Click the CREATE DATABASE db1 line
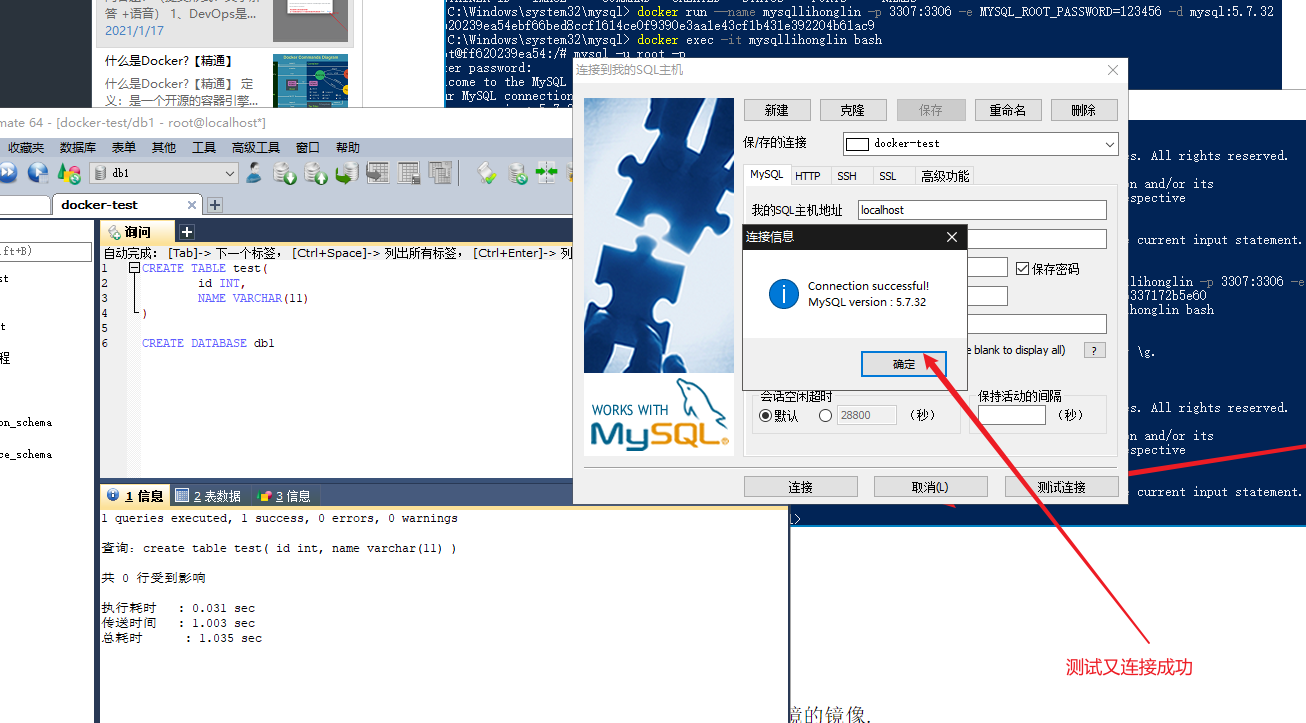 click(x=208, y=343)
